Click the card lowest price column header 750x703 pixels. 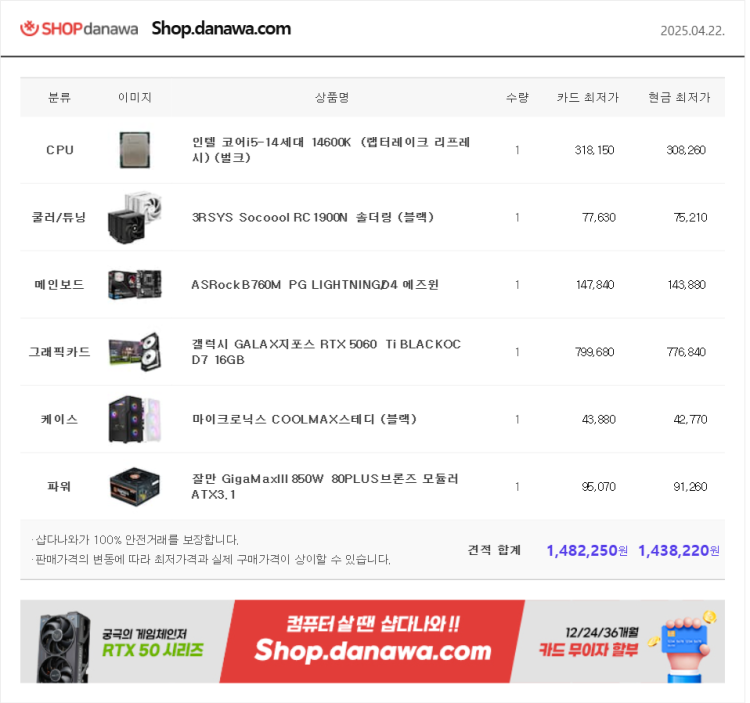coord(587,98)
